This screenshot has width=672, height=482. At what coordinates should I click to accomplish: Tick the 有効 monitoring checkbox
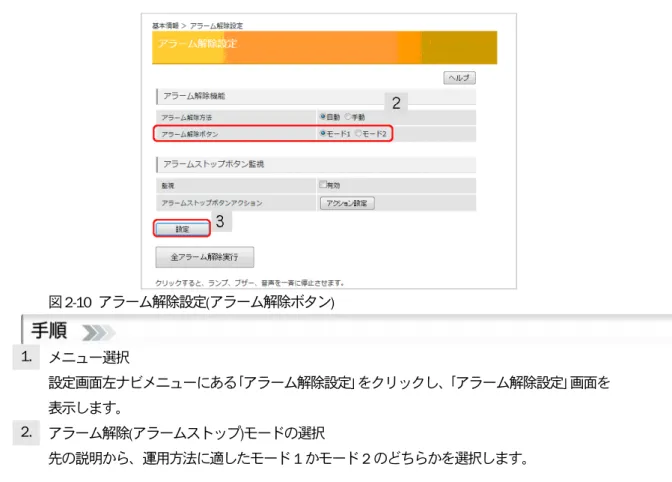[x=323, y=185]
